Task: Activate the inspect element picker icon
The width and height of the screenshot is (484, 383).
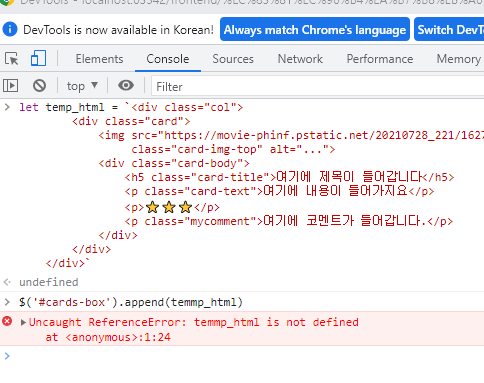Action: [12, 59]
